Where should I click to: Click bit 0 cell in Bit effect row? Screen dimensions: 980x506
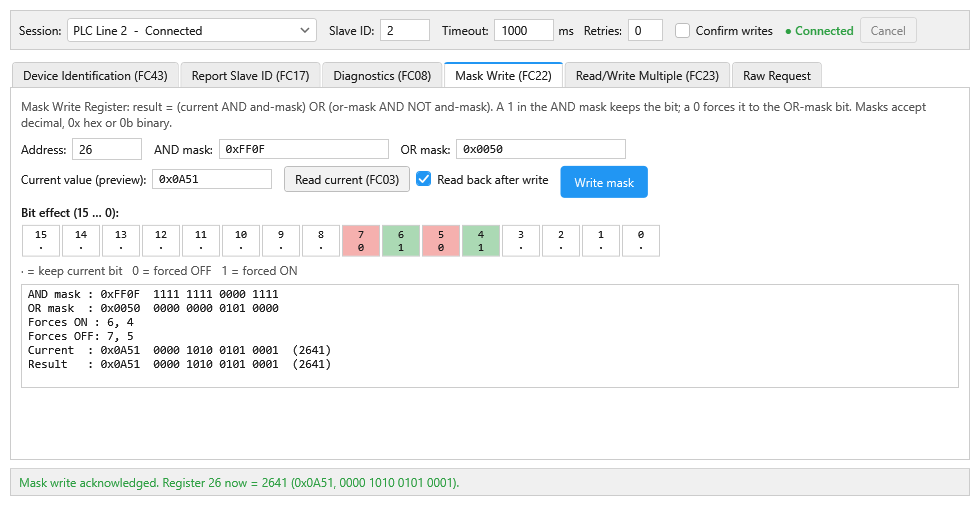click(x=641, y=241)
